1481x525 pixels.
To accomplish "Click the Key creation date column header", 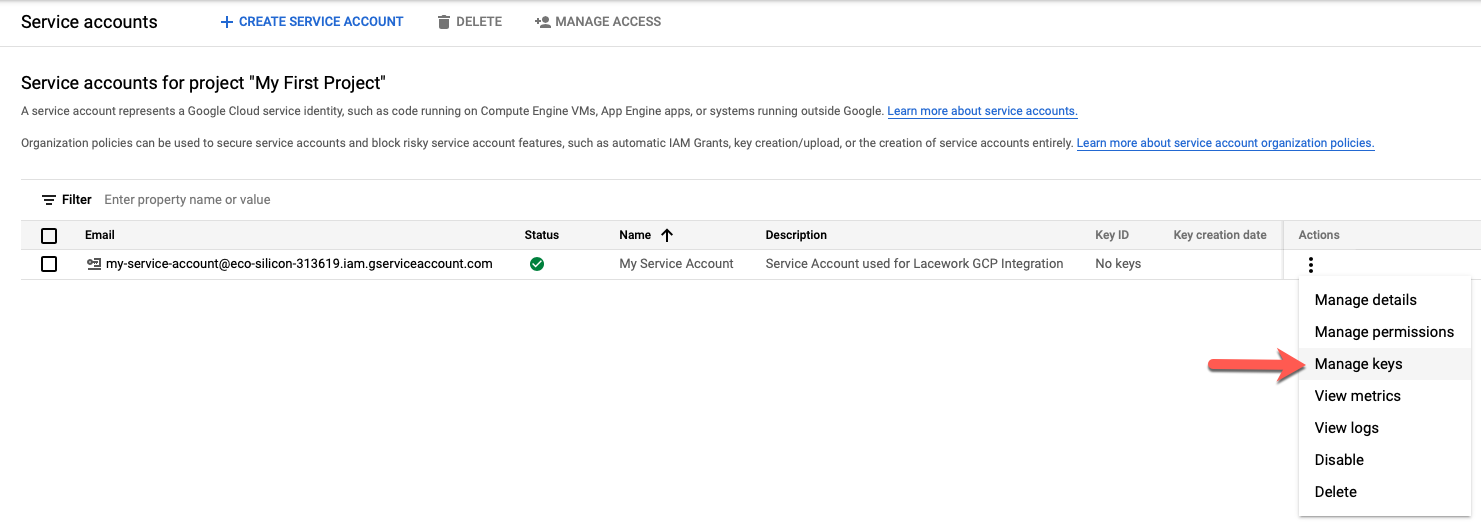I will click(1220, 235).
